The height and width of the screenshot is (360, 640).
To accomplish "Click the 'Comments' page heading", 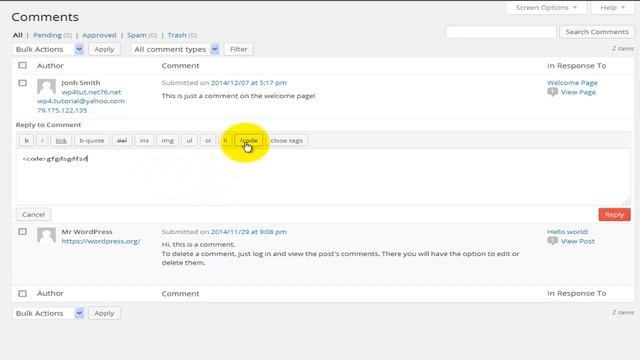I will (45, 17).
